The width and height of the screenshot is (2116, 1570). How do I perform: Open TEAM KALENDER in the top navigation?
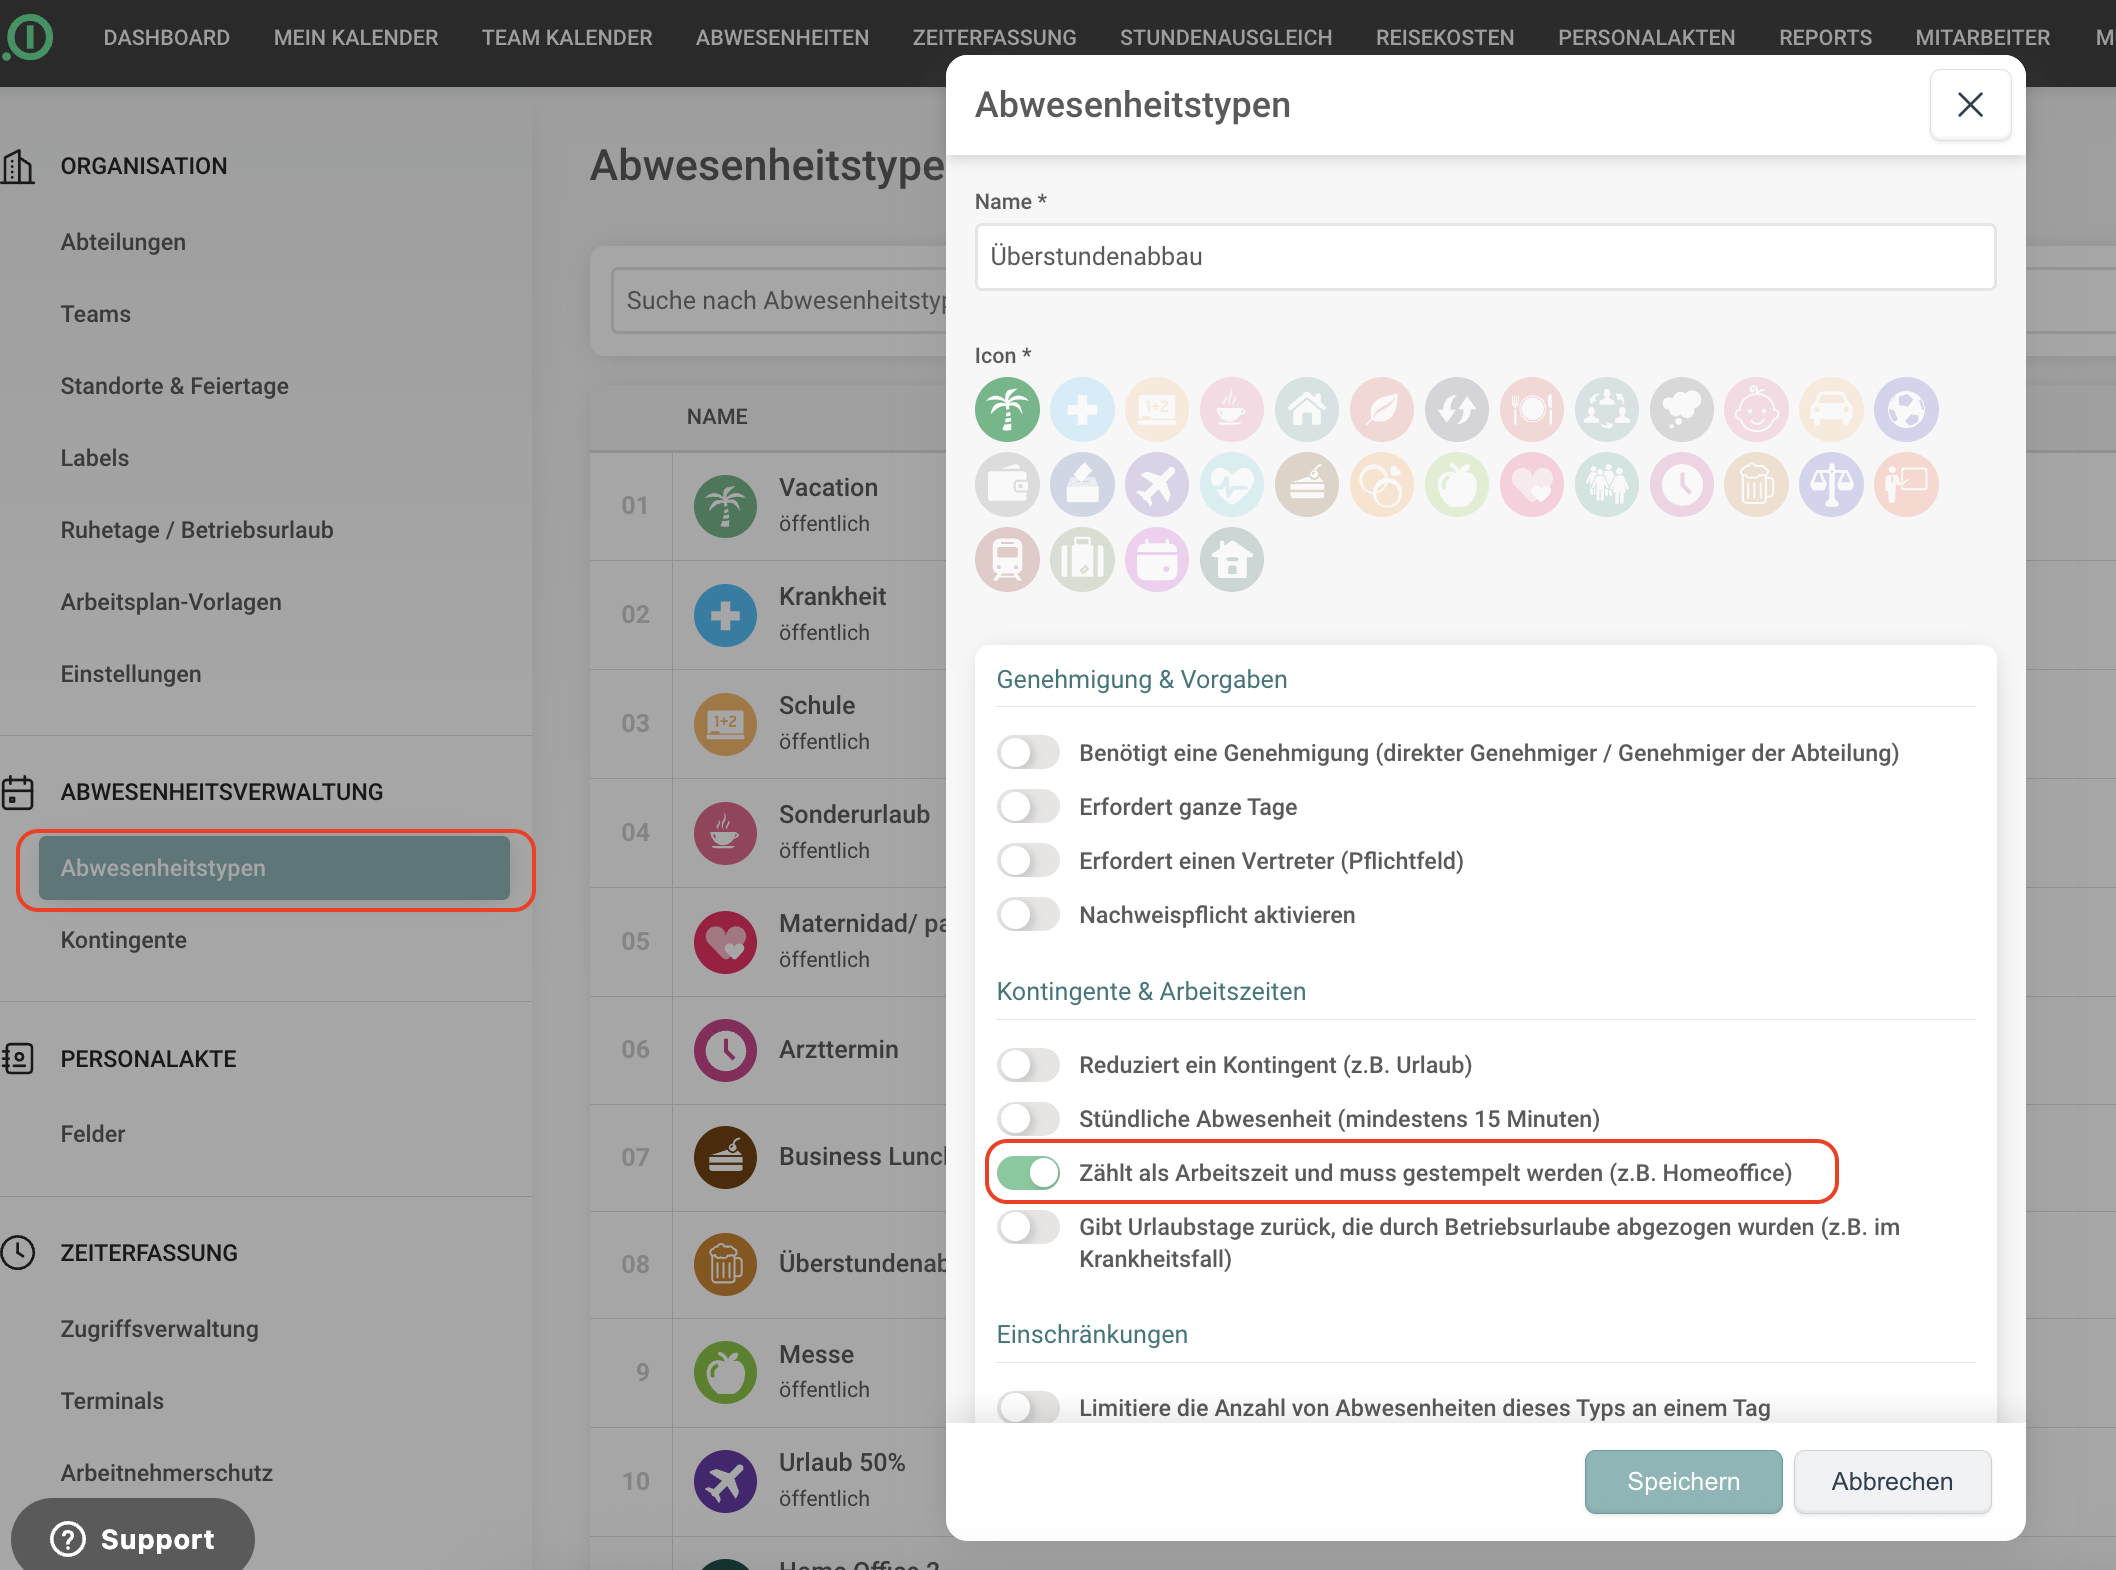[x=567, y=38]
